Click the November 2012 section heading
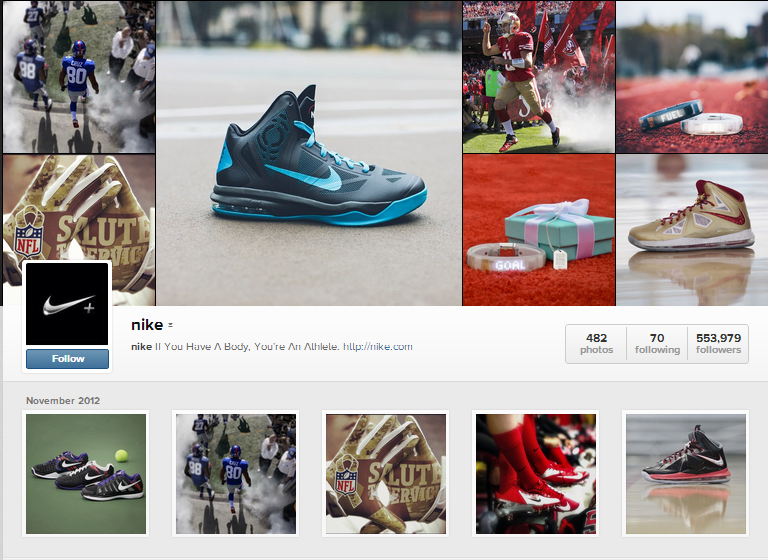This screenshot has width=768, height=560. click(63, 400)
